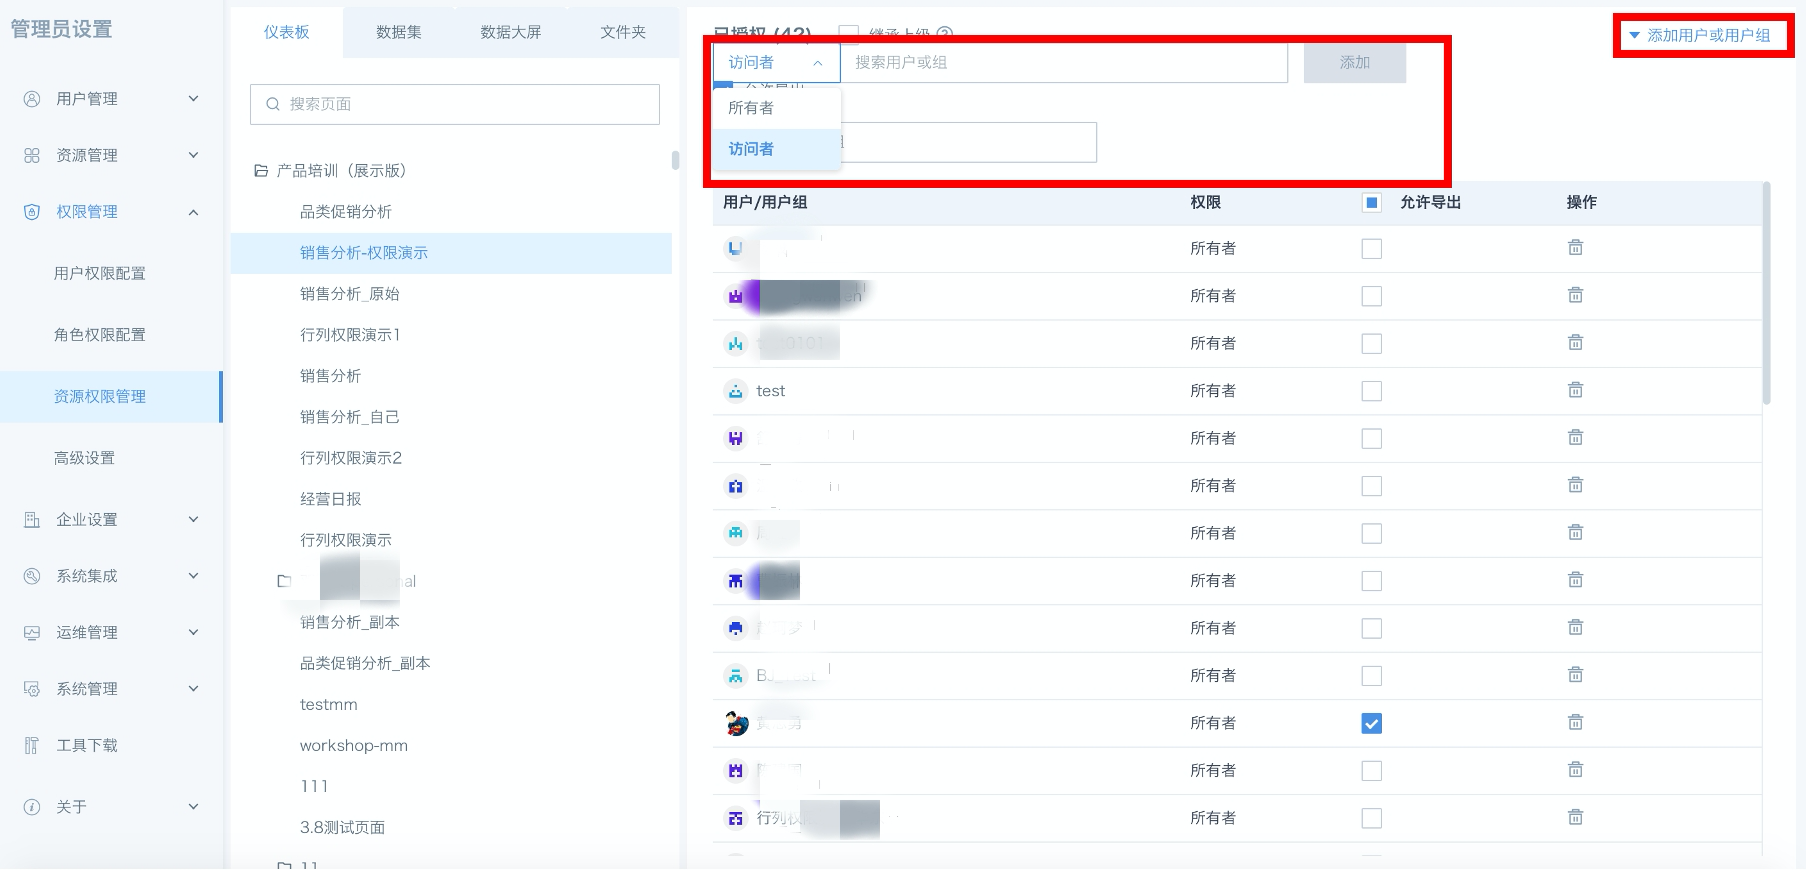
Task: Uncheck the checked 允许导出 checkbox
Action: (x=1371, y=724)
